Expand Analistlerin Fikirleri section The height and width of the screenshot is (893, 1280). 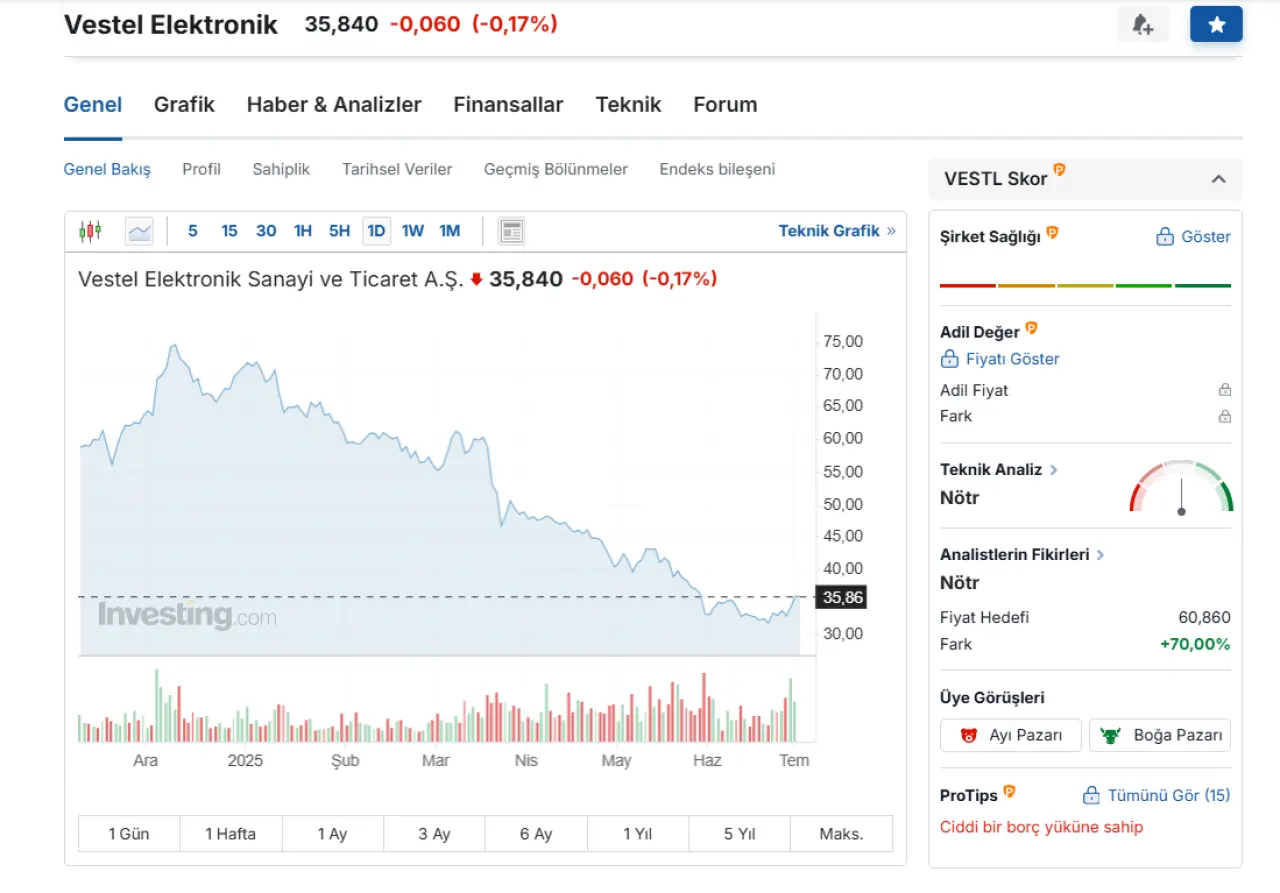coord(1100,555)
